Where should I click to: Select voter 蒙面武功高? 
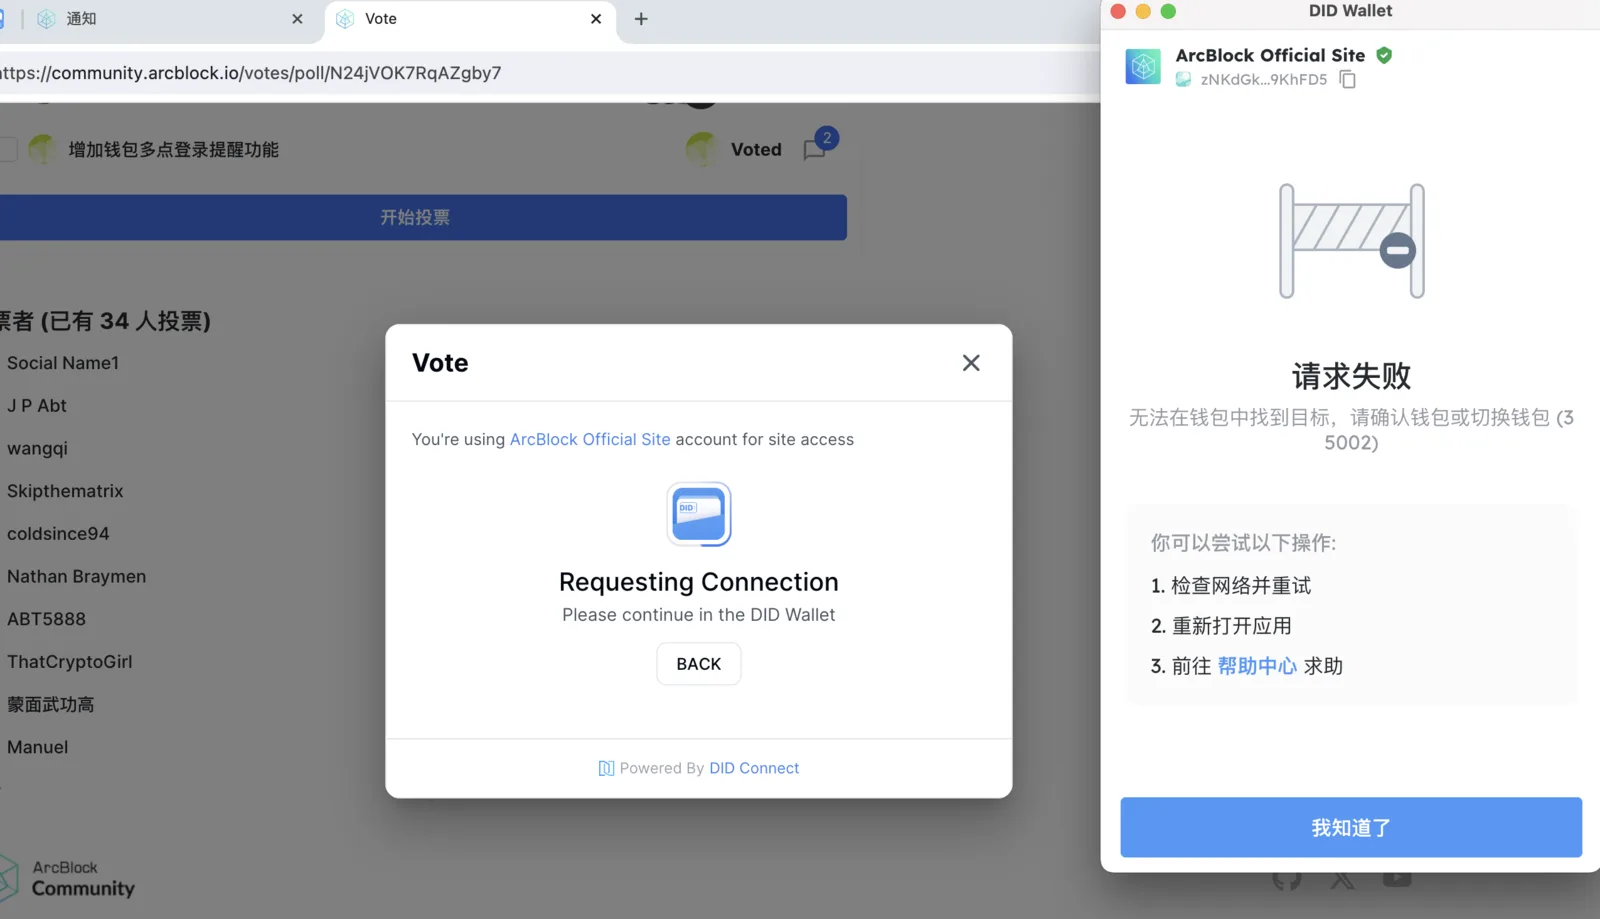pyautogui.click(x=50, y=705)
